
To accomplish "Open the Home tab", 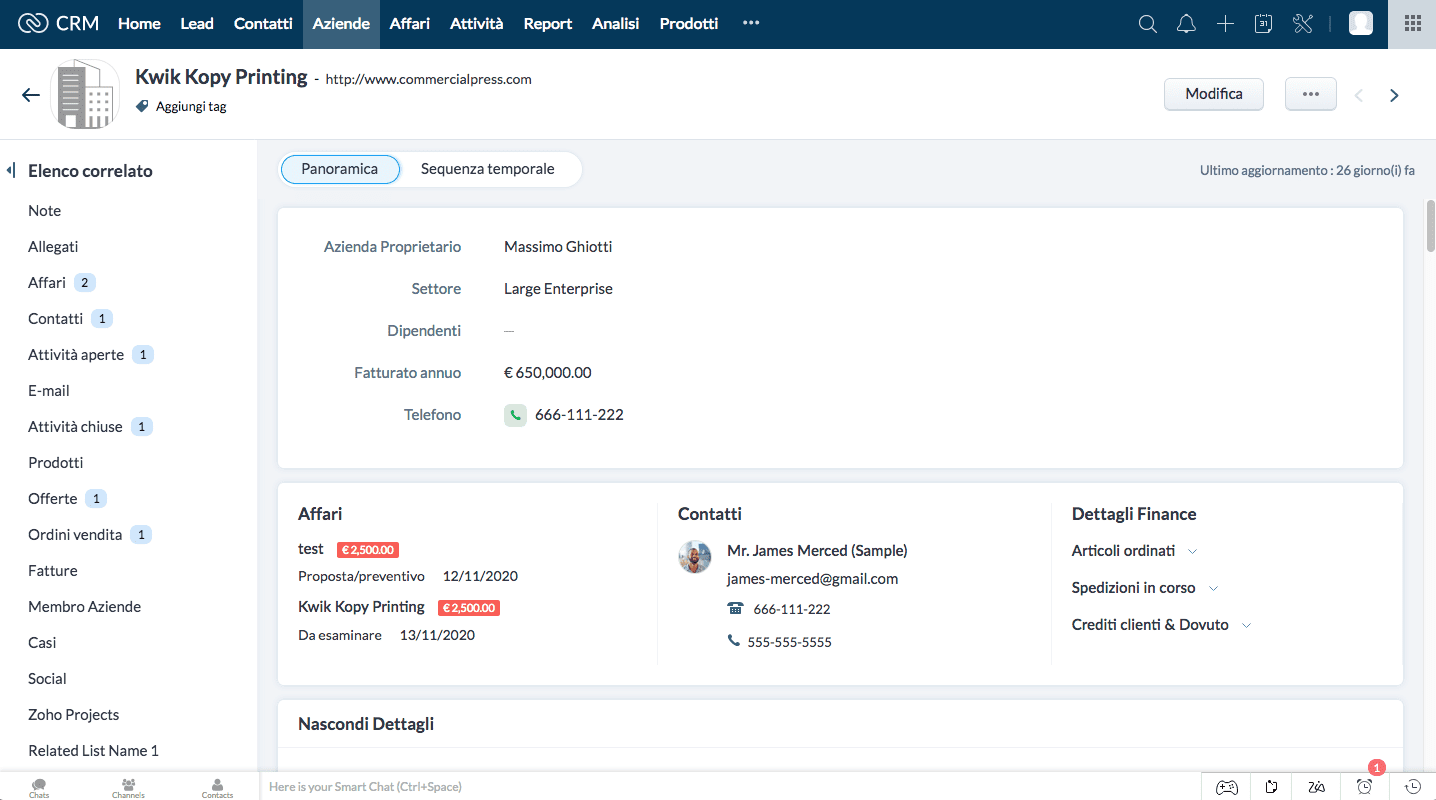I will [x=139, y=24].
